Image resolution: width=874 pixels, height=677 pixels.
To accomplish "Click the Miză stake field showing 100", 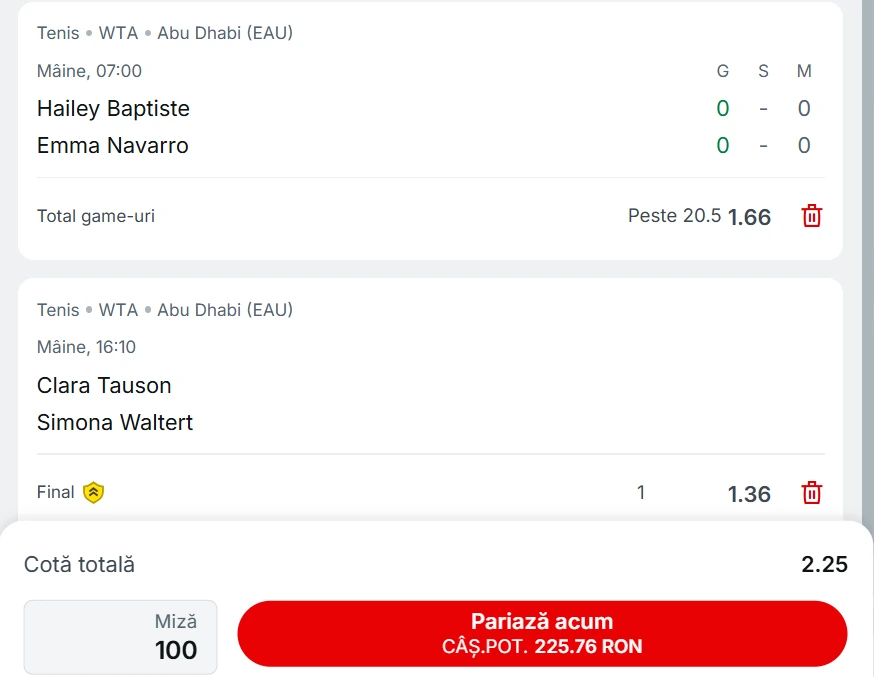I will 120,637.
